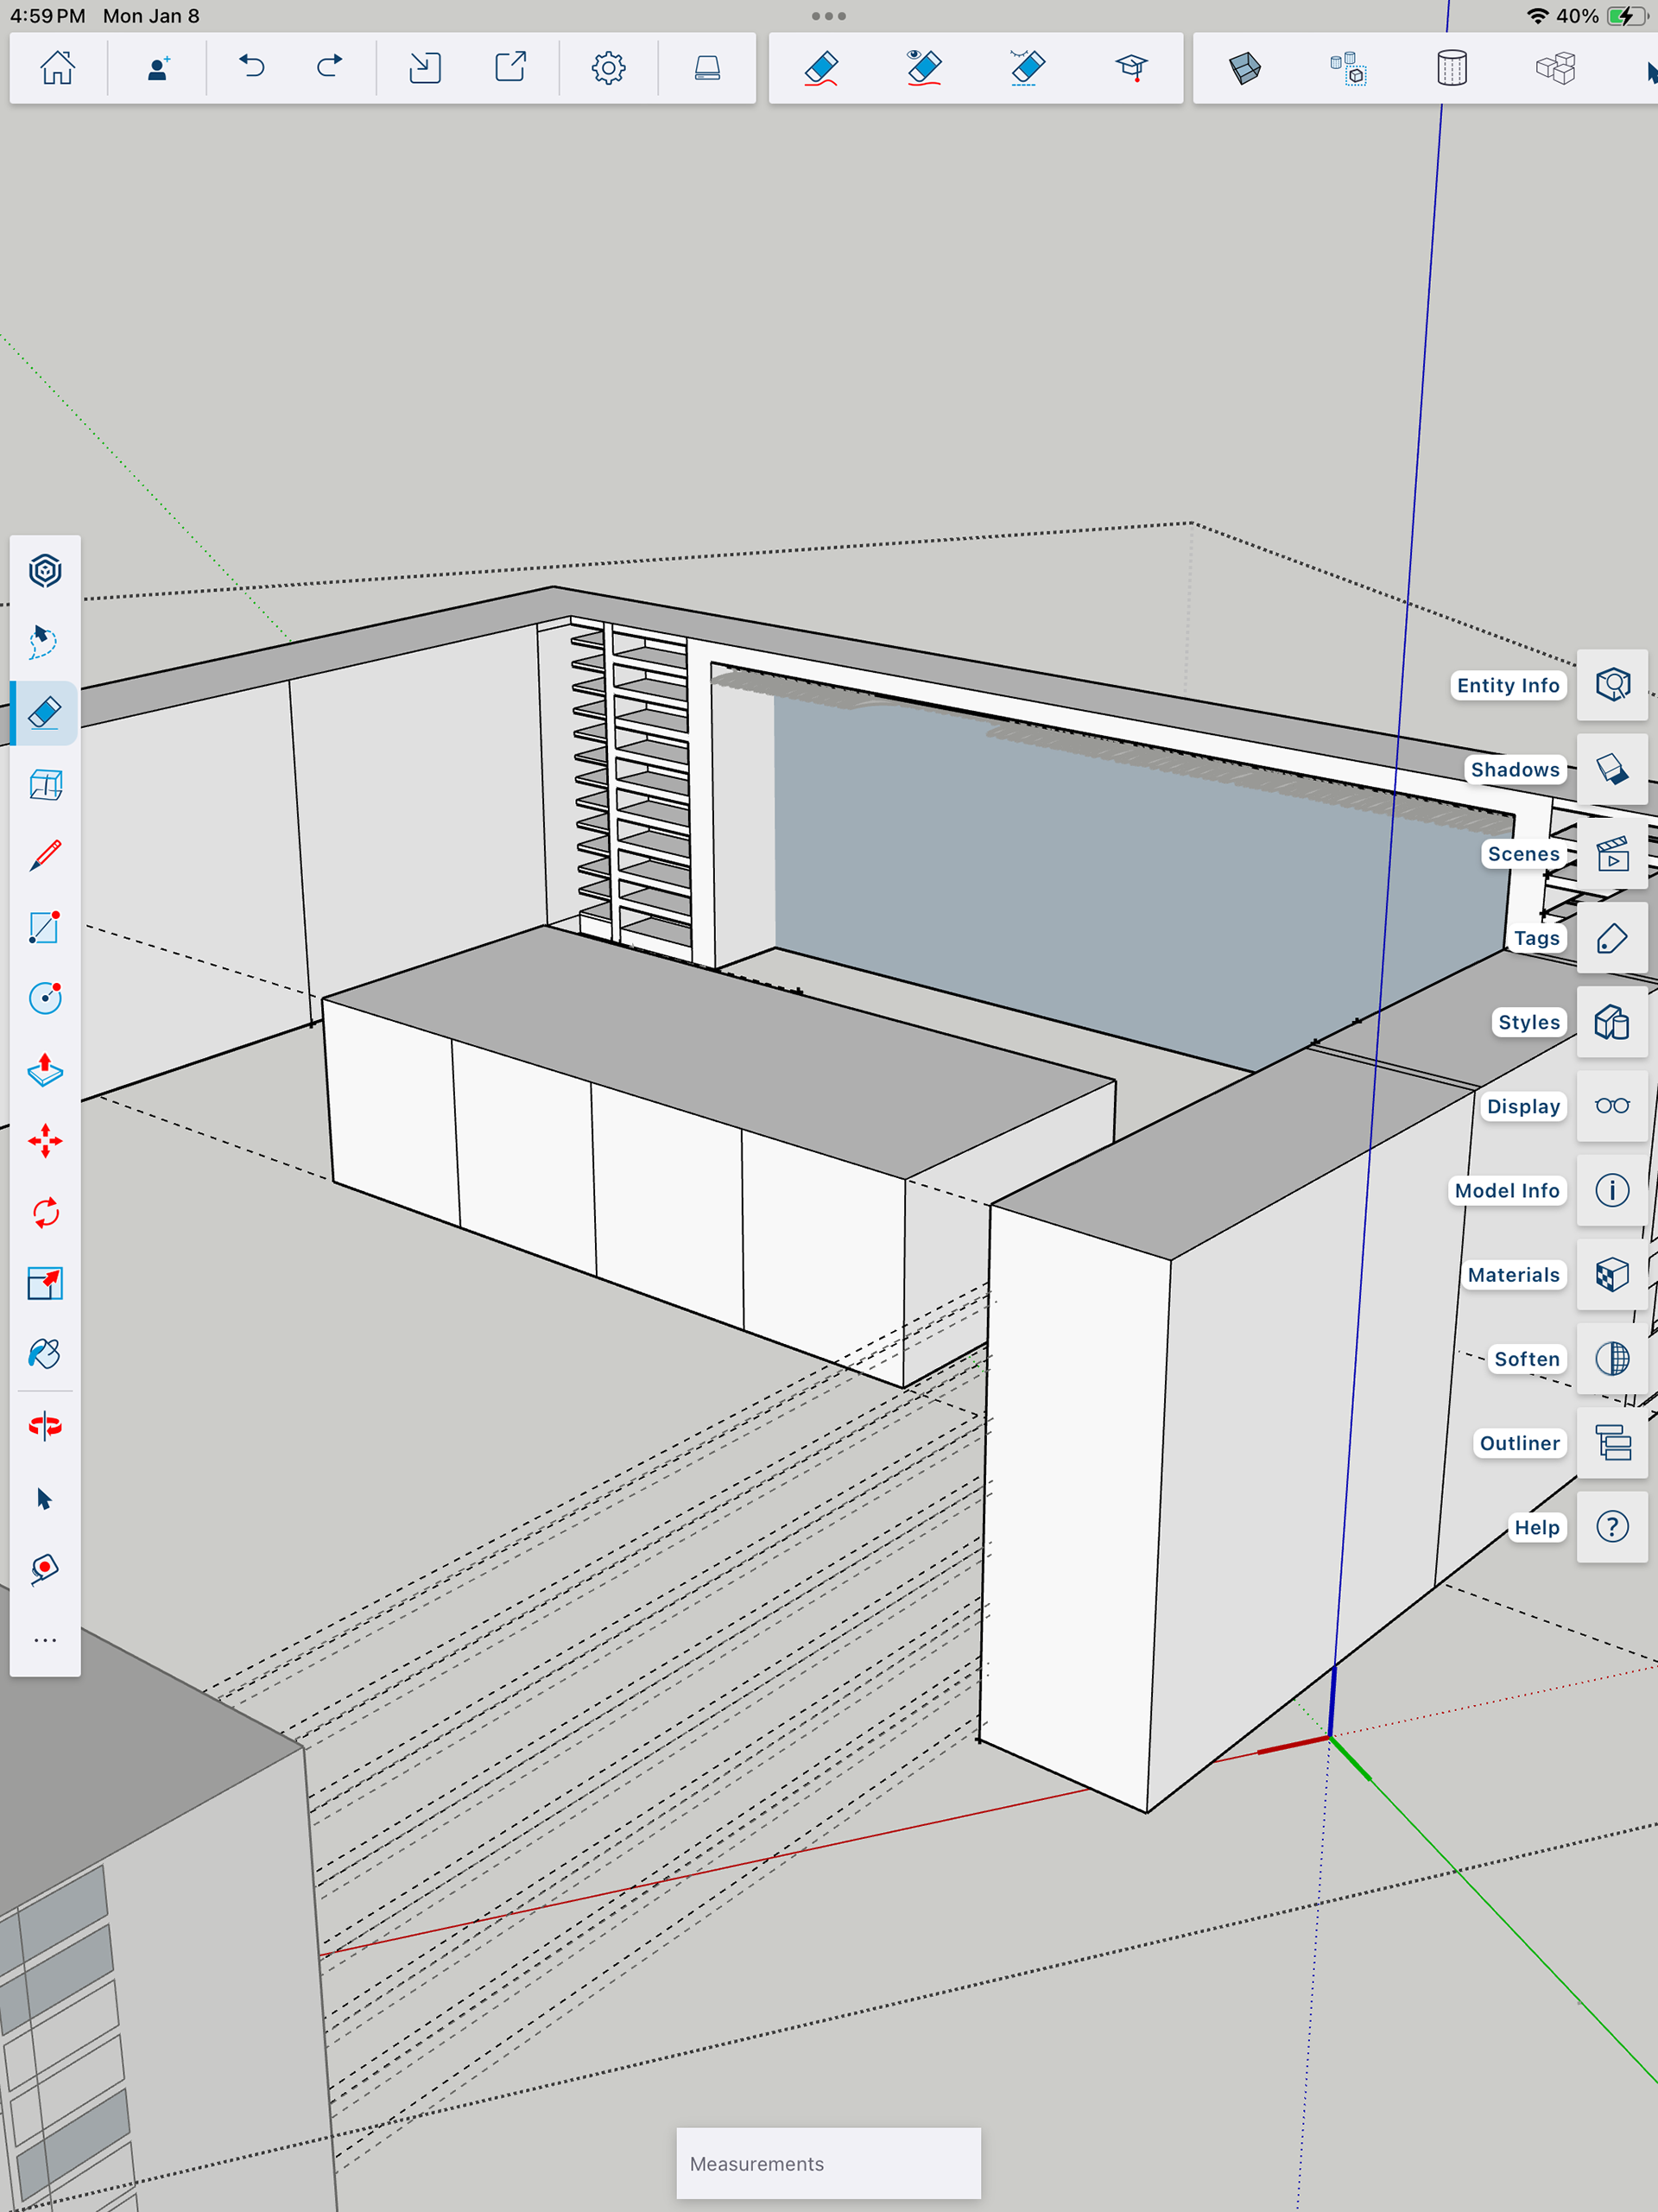The height and width of the screenshot is (2212, 1658).
Task: Tap the Measurements input box
Action: click(828, 2163)
